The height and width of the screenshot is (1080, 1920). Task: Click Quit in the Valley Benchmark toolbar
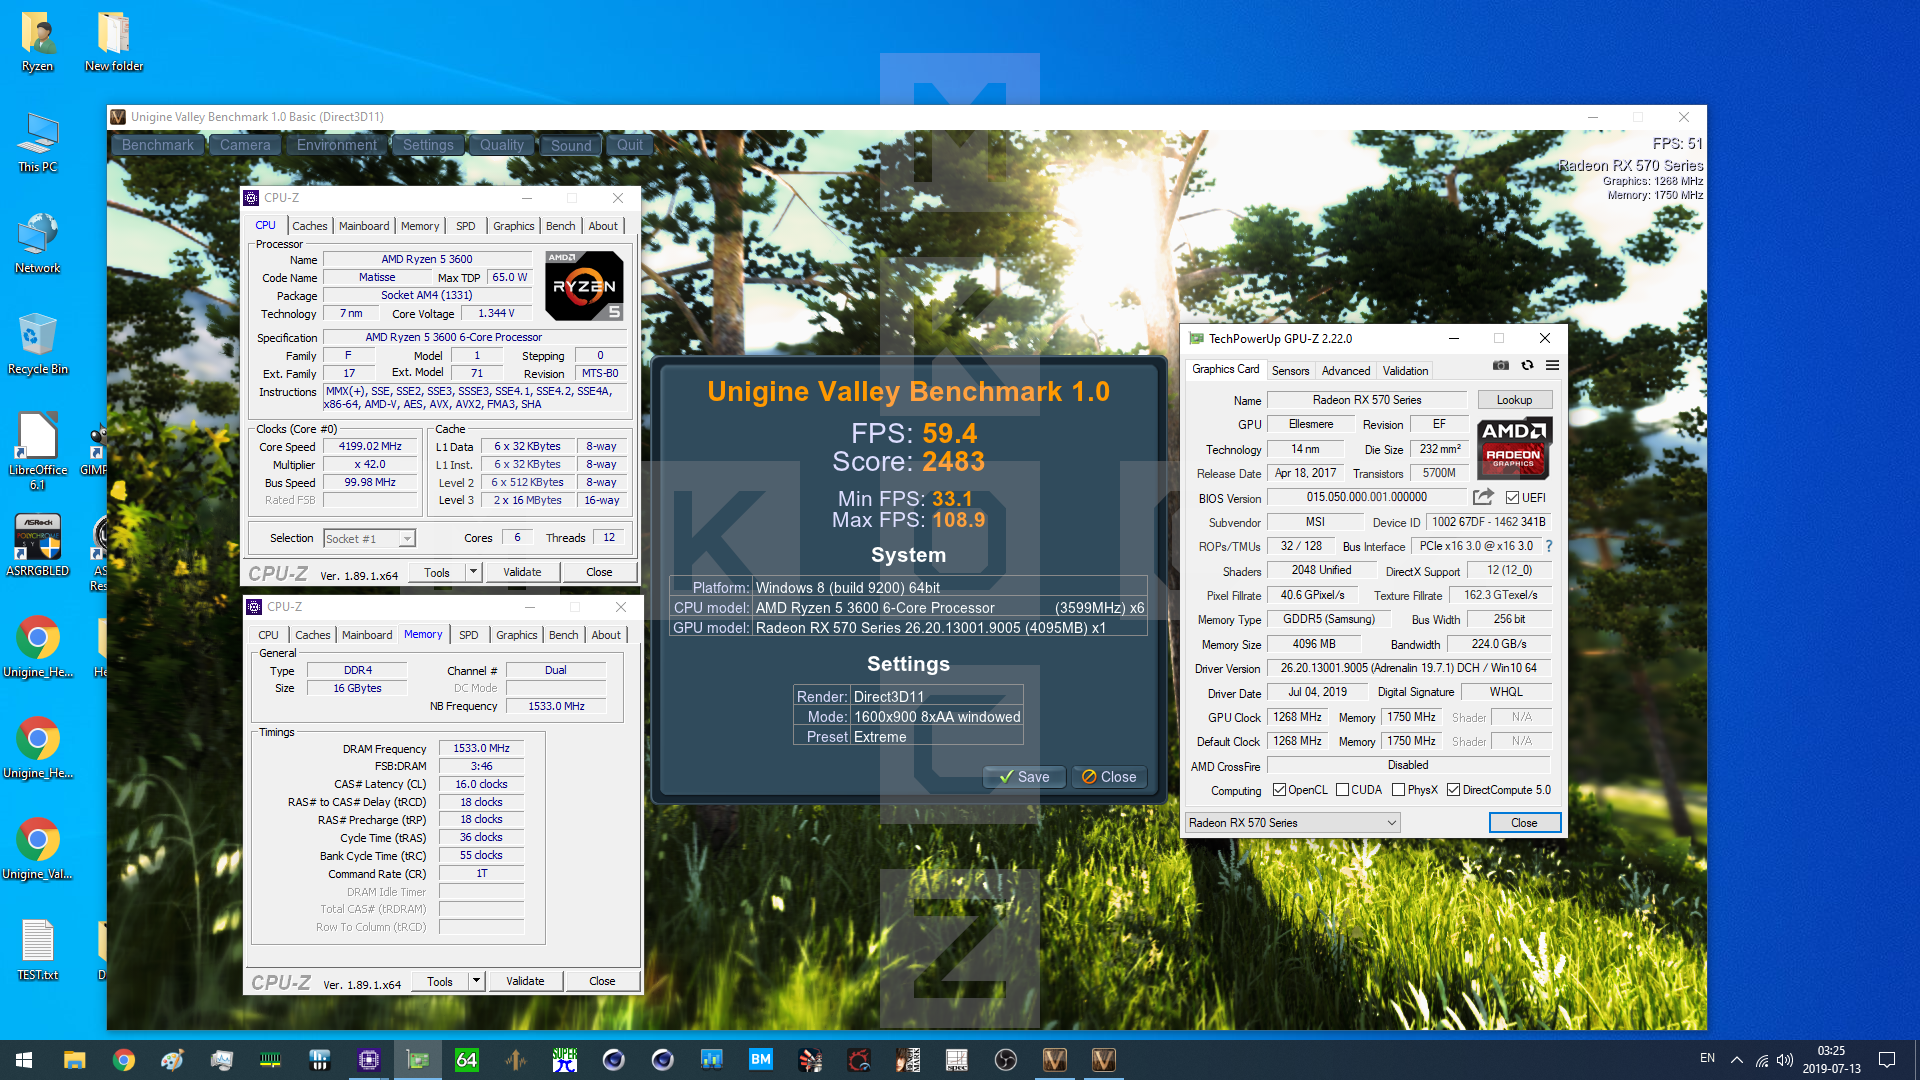tap(630, 145)
